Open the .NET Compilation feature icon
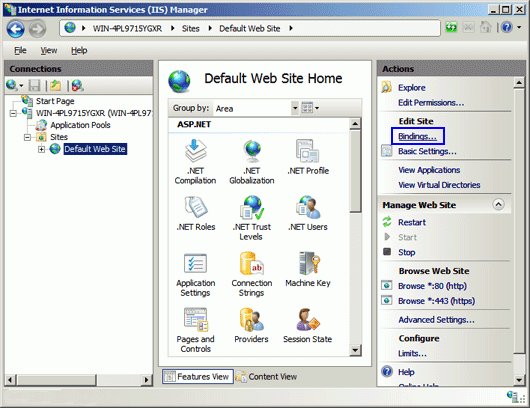 195,162
